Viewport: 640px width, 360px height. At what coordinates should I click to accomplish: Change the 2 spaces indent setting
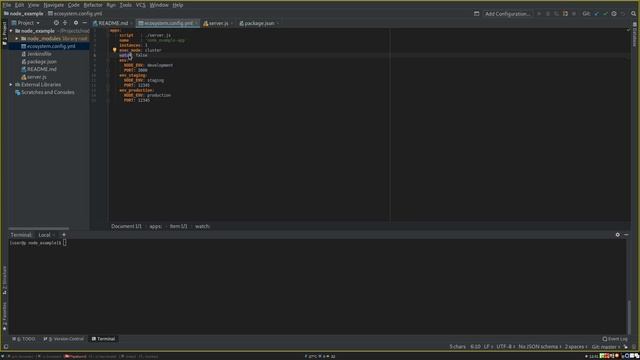click(576, 347)
